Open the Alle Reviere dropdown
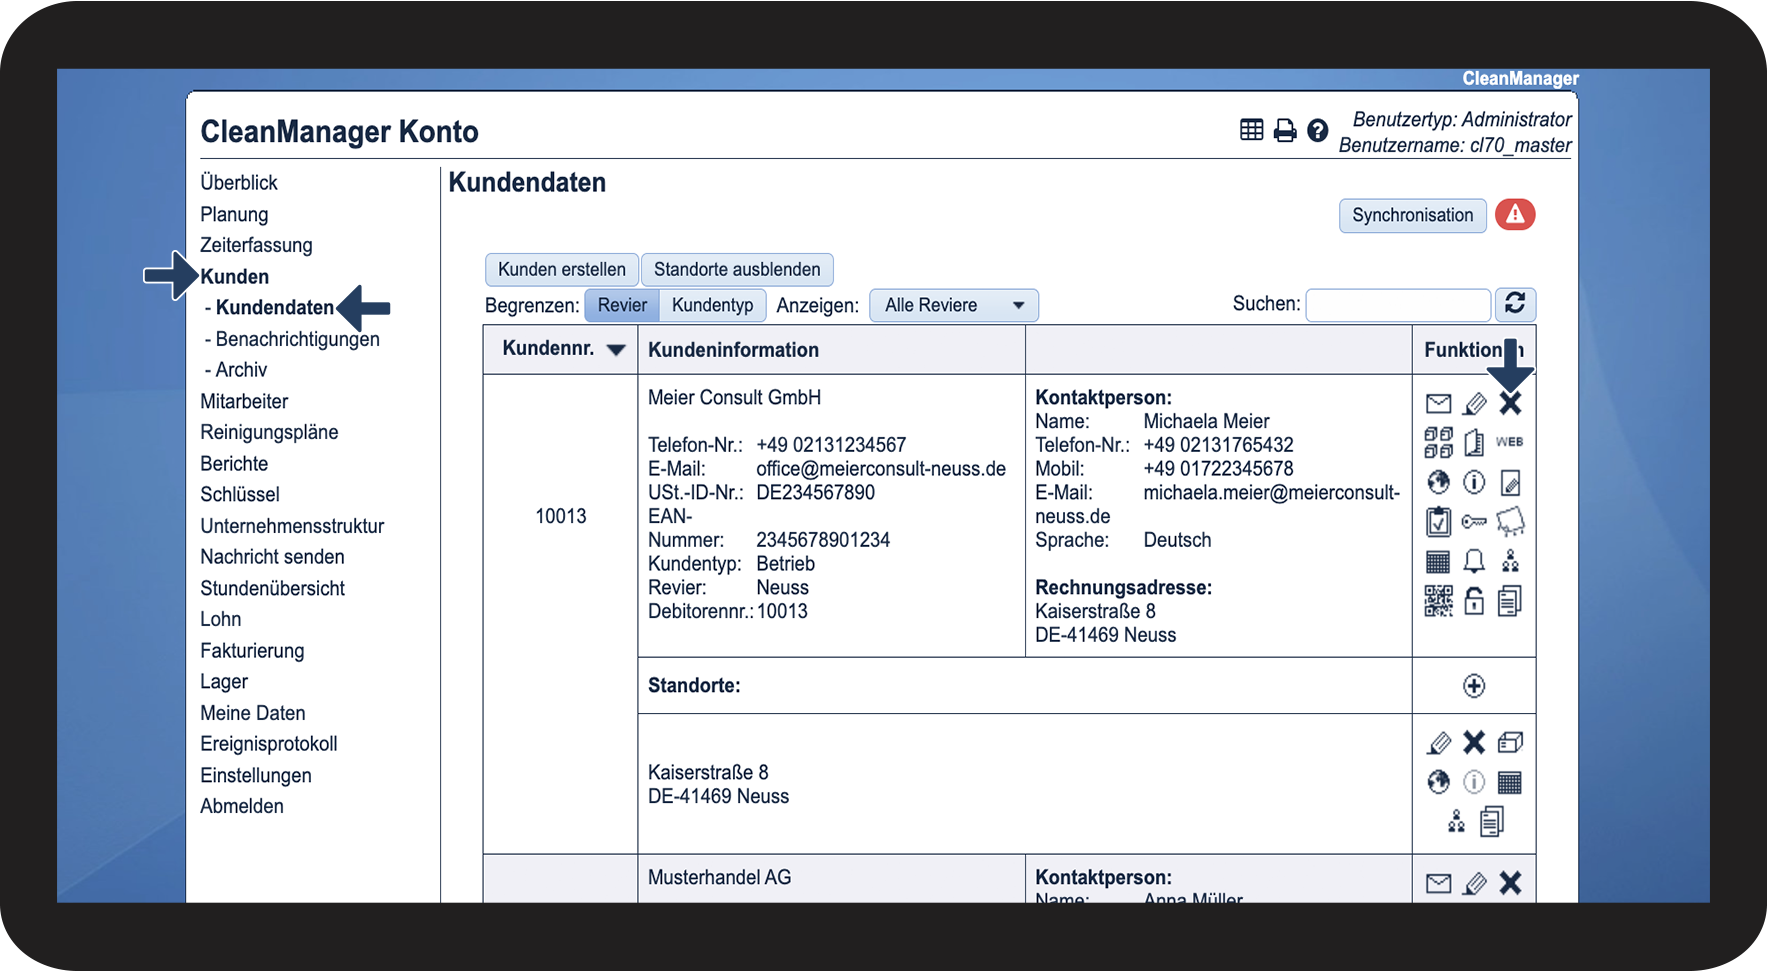Screen dimensions: 1767x971 (x=953, y=306)
